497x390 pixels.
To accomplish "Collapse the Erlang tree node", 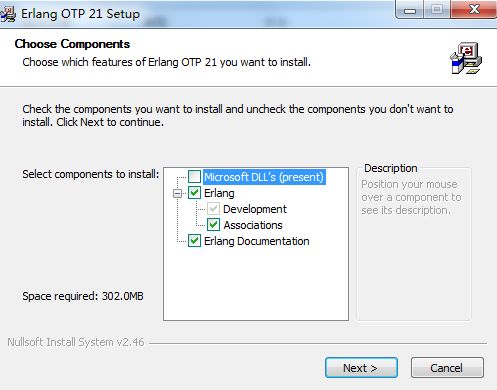I will click(178, 193).
